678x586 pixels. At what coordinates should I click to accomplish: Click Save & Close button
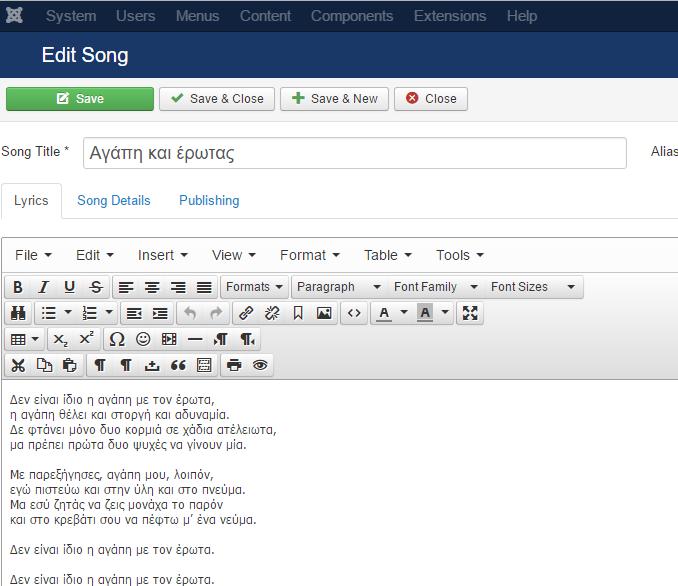[x=217, y=99]
